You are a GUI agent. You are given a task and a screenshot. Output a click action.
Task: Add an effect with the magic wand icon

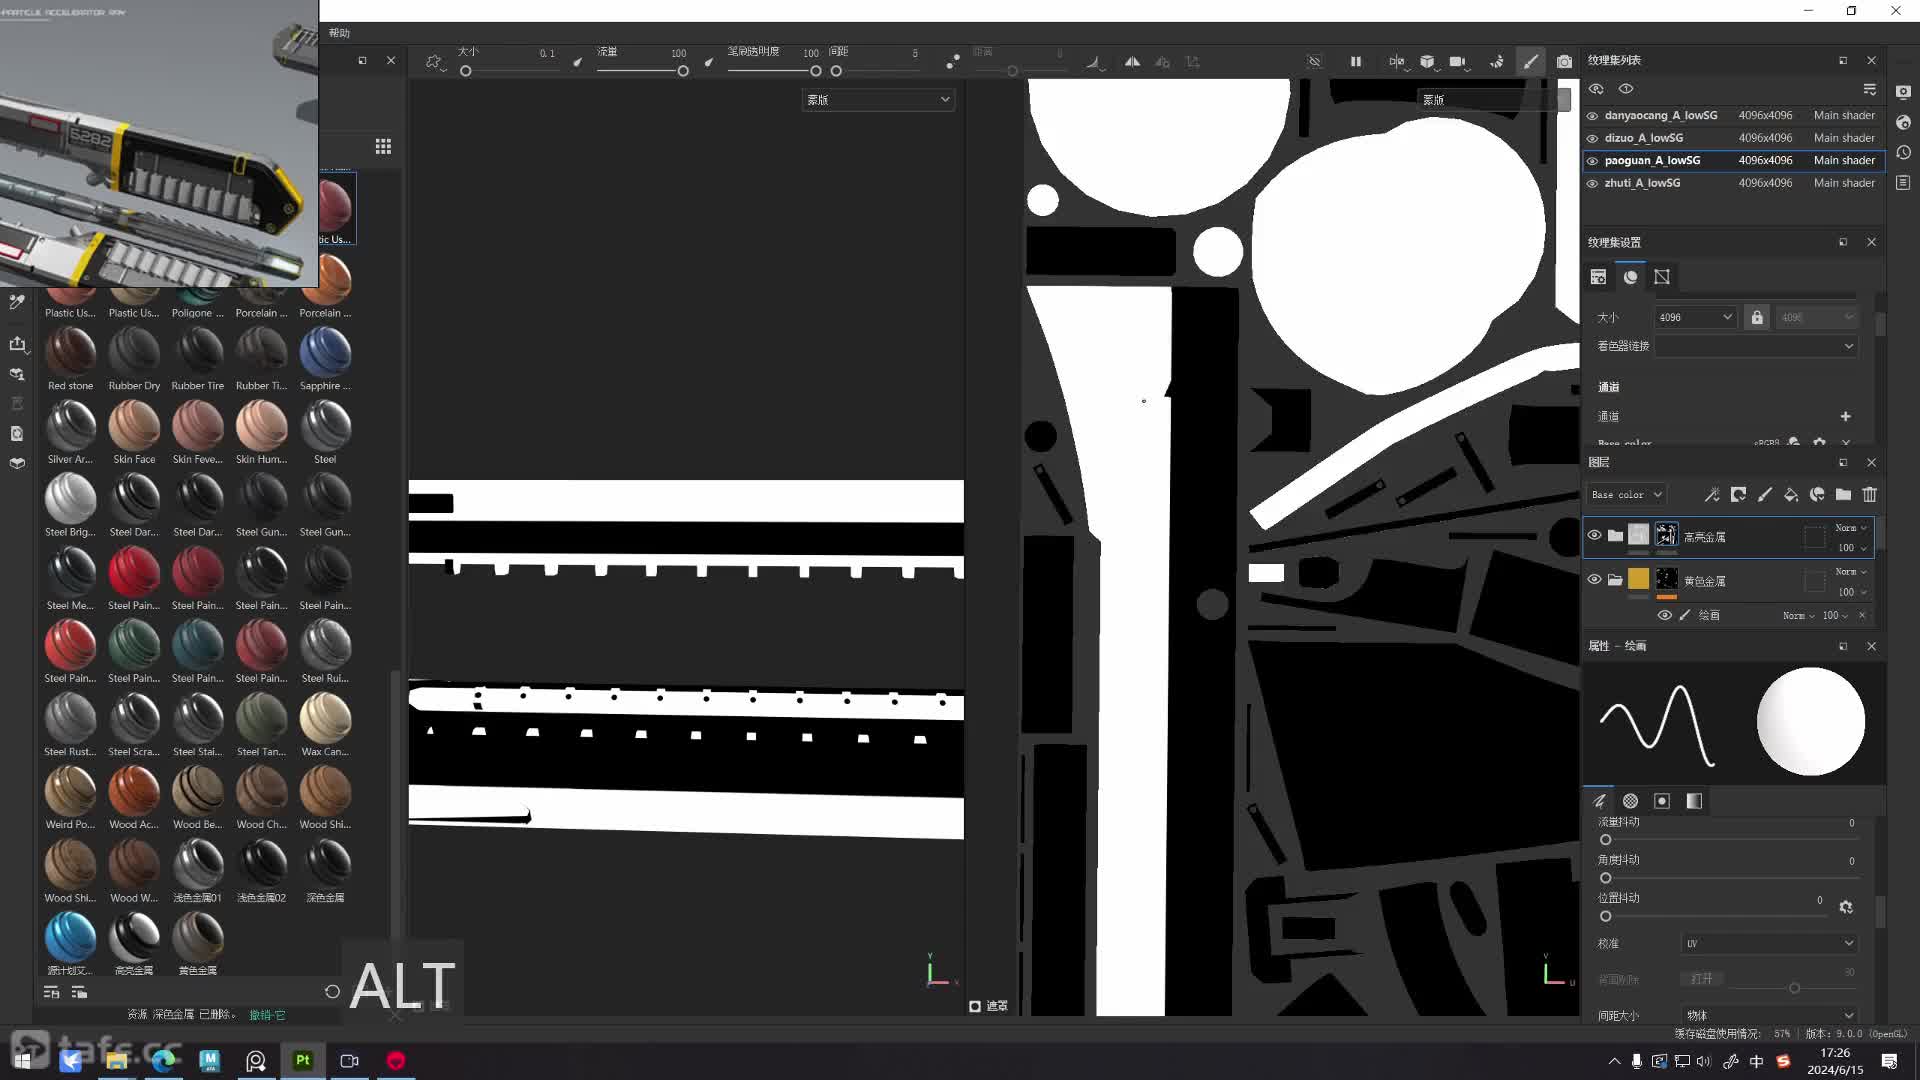pyautogui.click(x=1712, y=495)
